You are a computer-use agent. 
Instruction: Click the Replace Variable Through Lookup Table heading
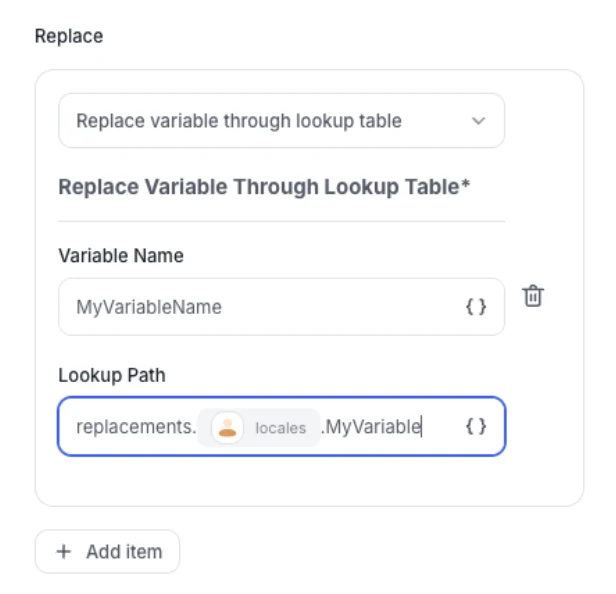[258, 187]
